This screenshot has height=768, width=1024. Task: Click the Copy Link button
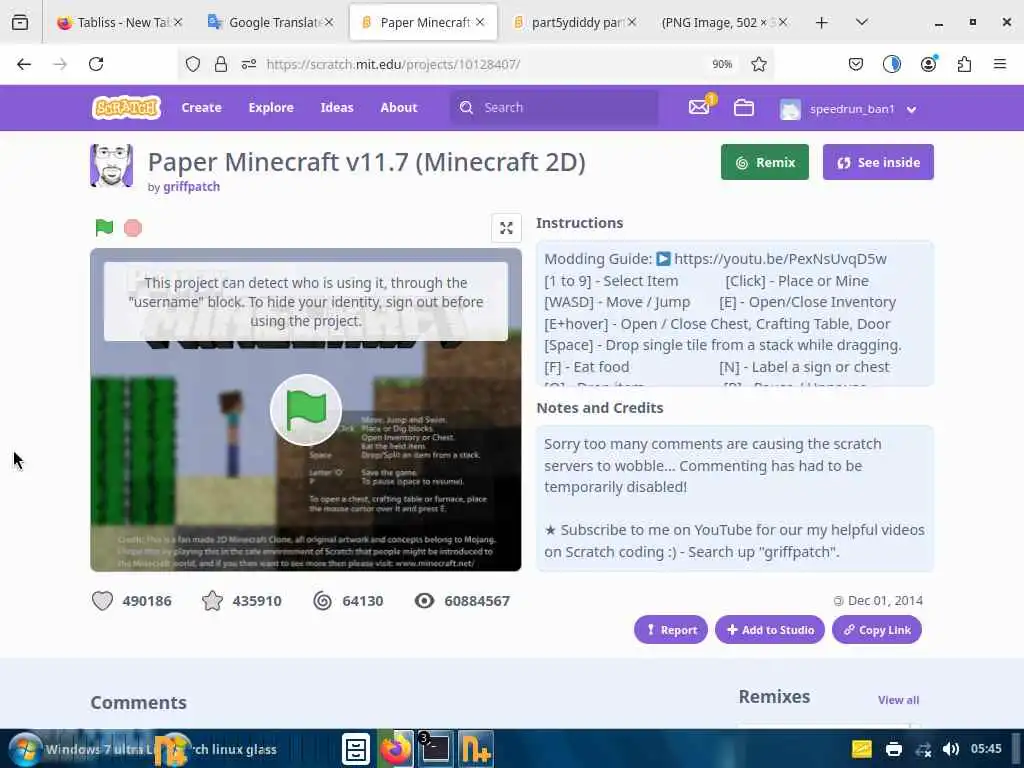(876, 630)
